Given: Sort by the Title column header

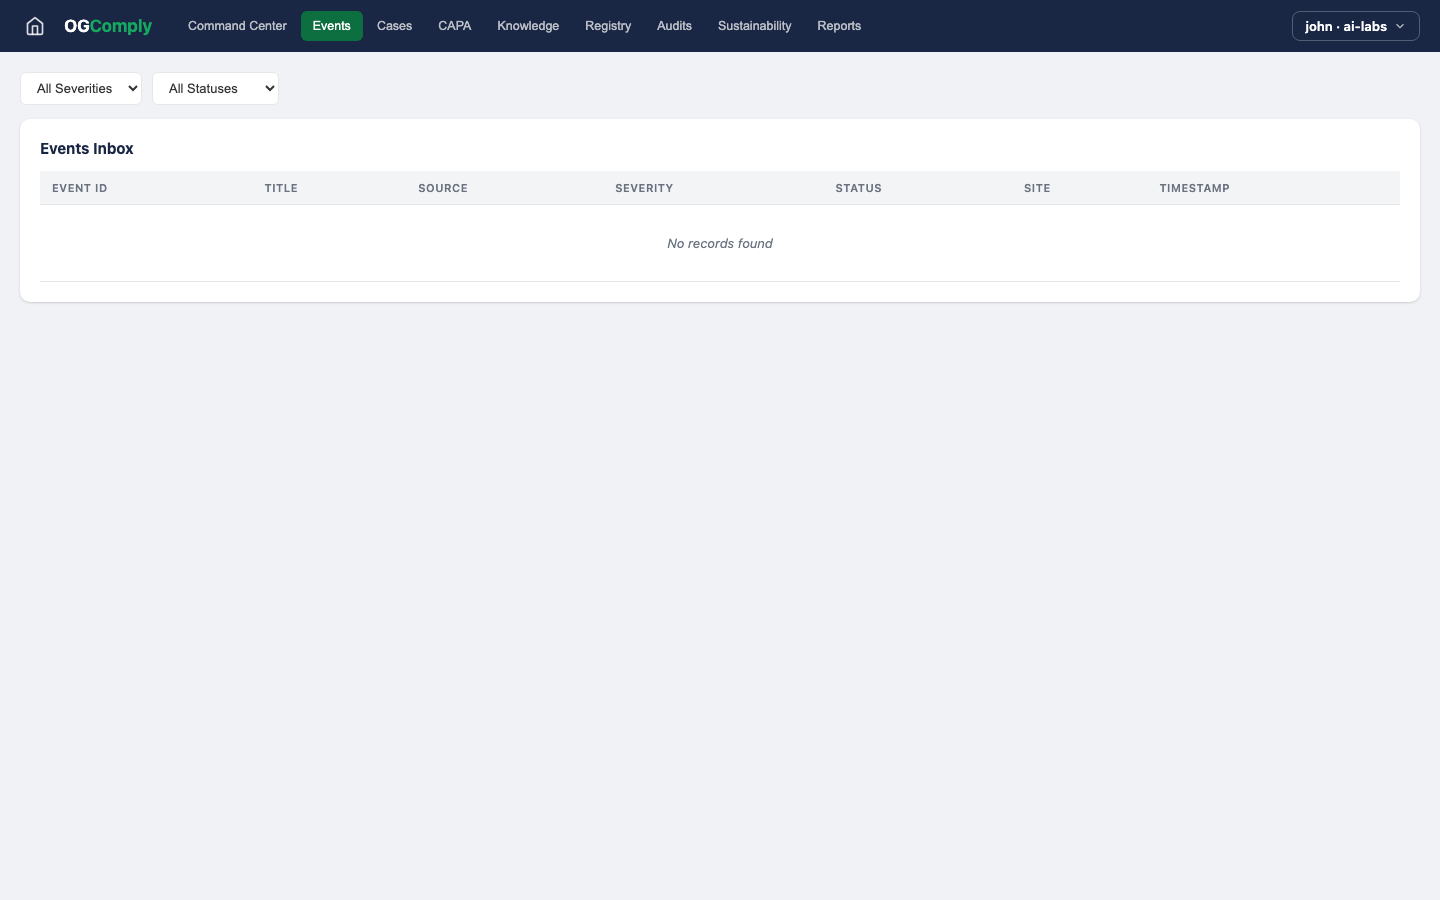Looking at the screenshot, I should coord(281,188).
